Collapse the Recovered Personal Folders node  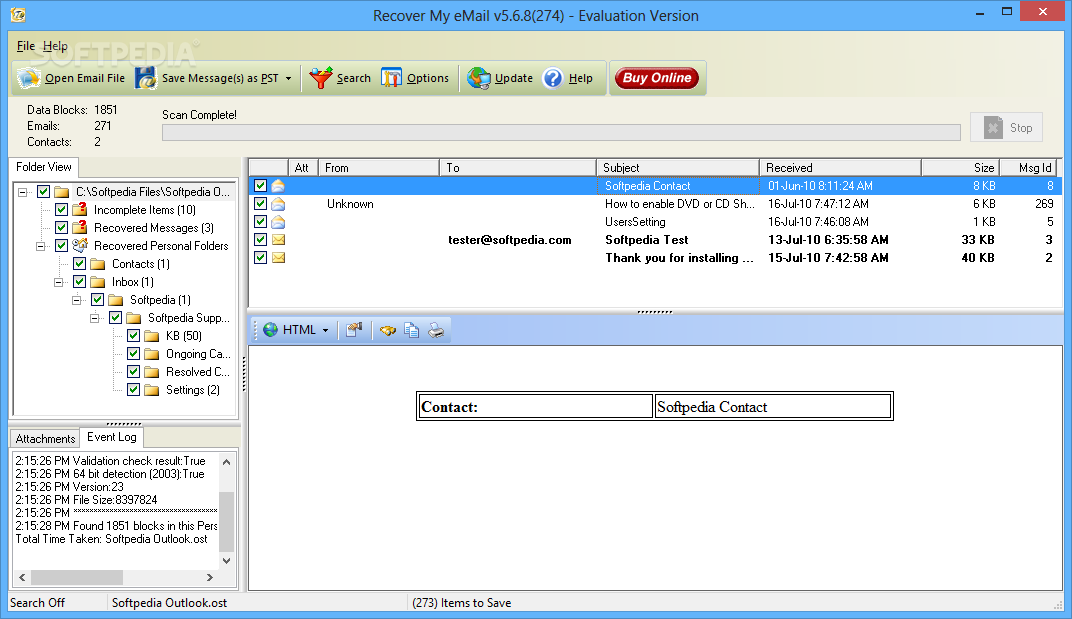[41, 246]
